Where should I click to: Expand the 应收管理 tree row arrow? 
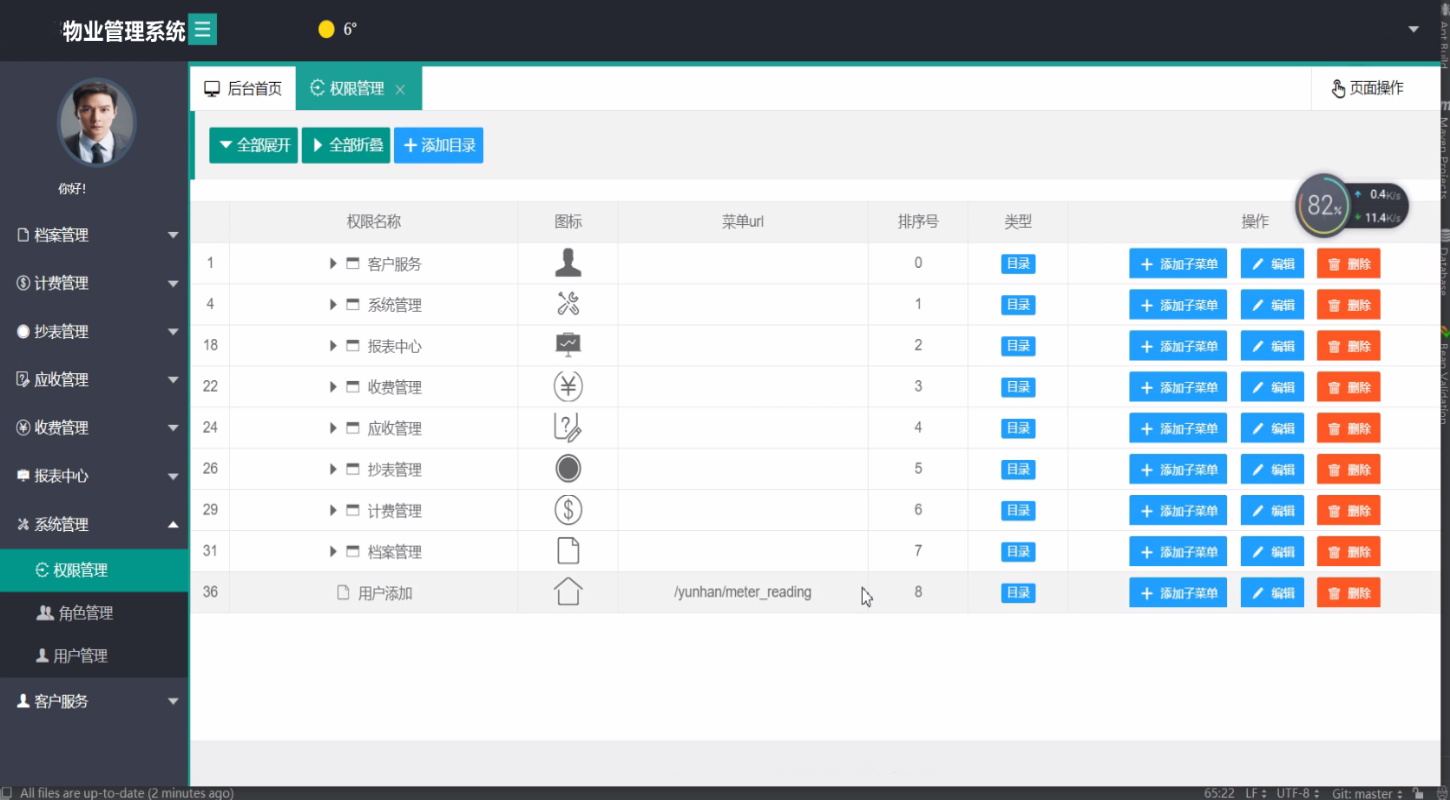click(333, 428)
